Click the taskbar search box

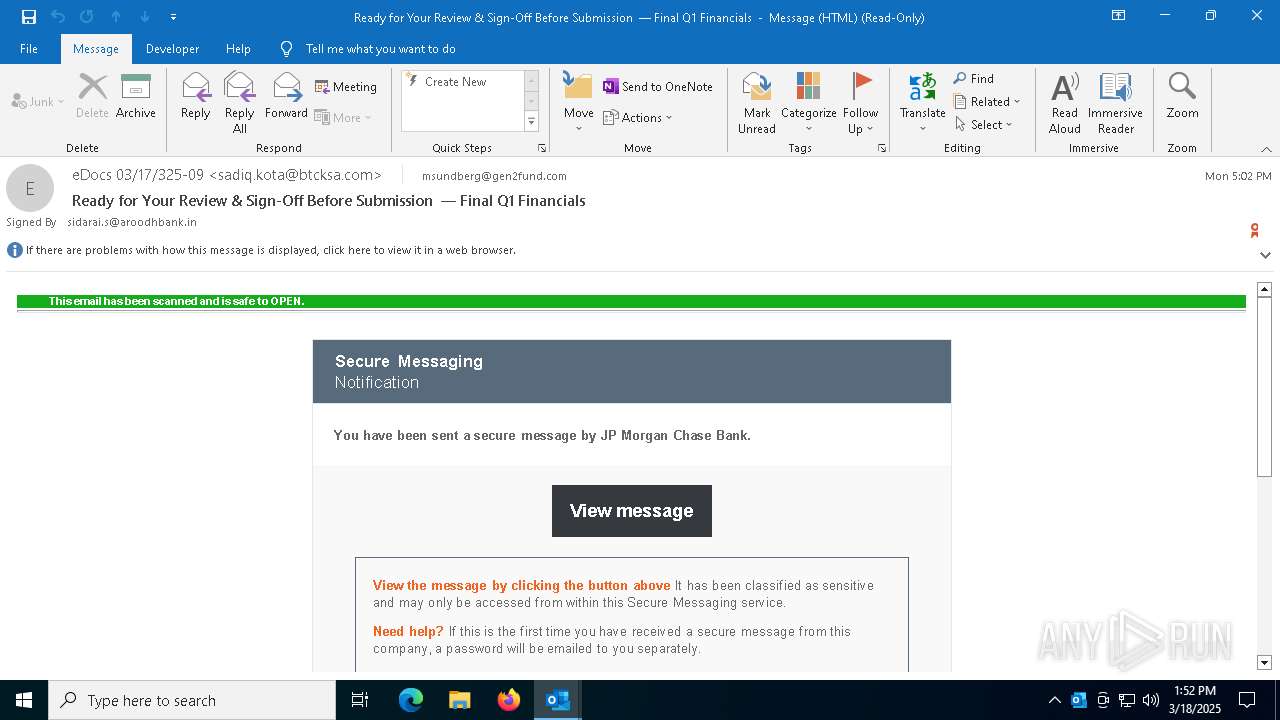point(192,700)
